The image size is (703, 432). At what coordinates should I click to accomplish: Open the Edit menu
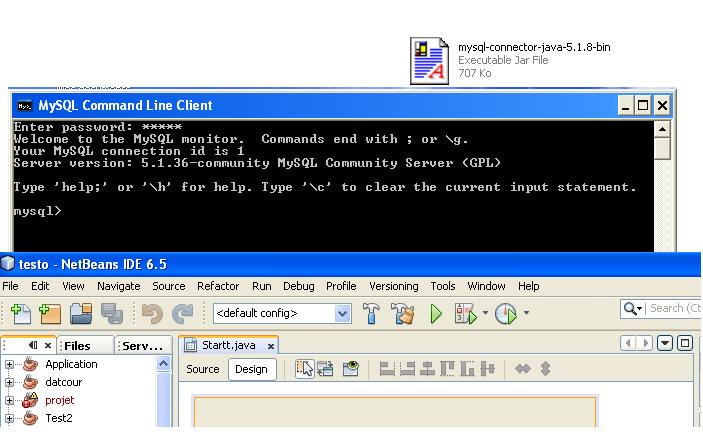point(40,286)
